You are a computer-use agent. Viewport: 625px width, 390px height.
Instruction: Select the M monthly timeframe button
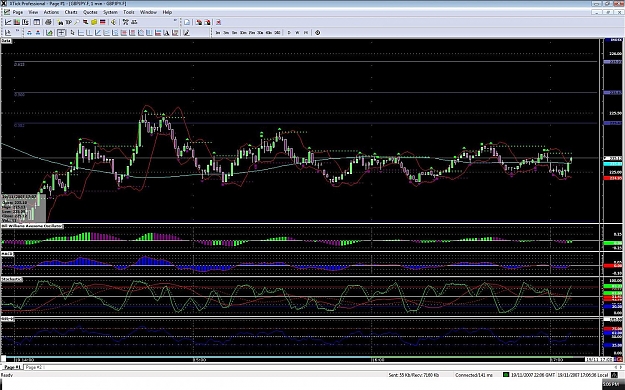(306, 33)
